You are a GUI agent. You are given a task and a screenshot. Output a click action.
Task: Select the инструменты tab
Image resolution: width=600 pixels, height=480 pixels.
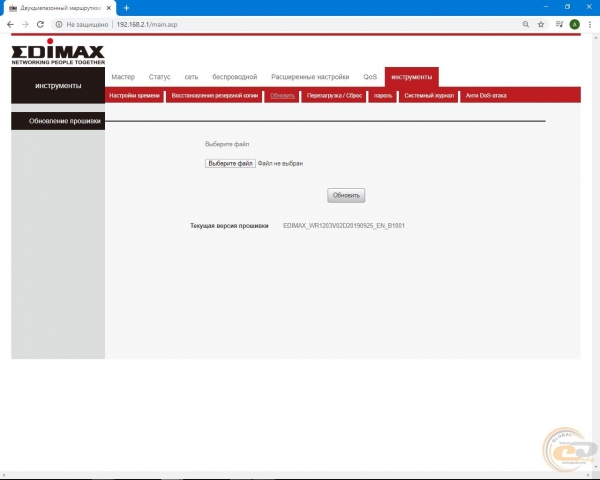(x=412, y=77)
